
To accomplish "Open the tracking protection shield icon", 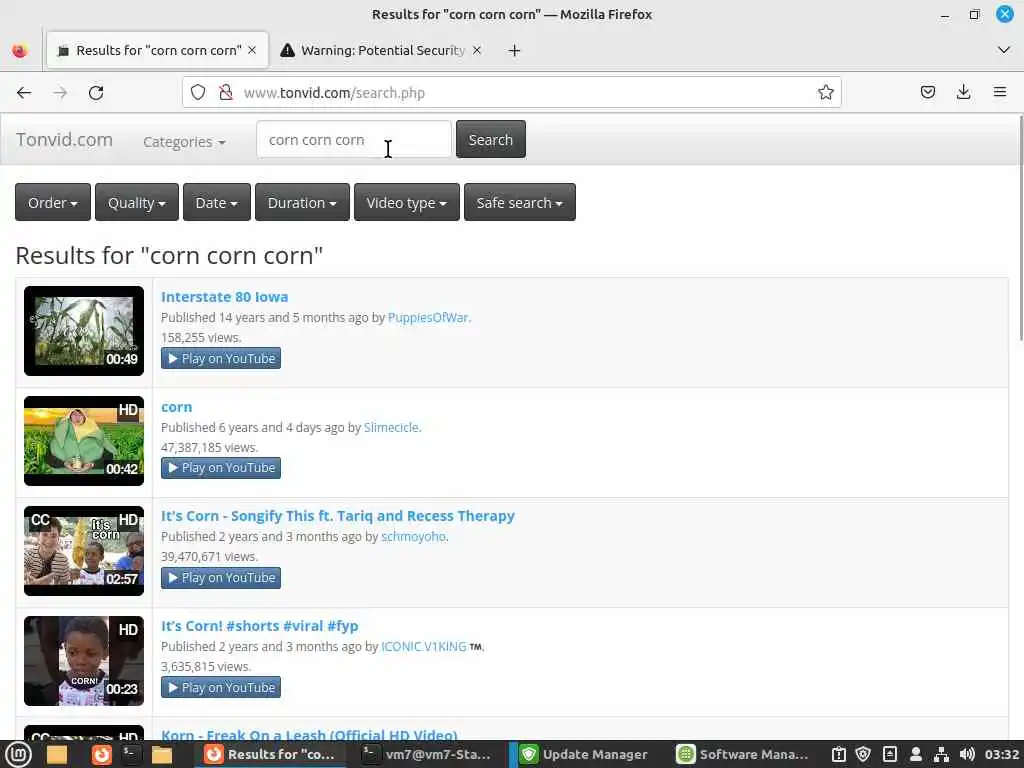I will (x=198, y=93).
